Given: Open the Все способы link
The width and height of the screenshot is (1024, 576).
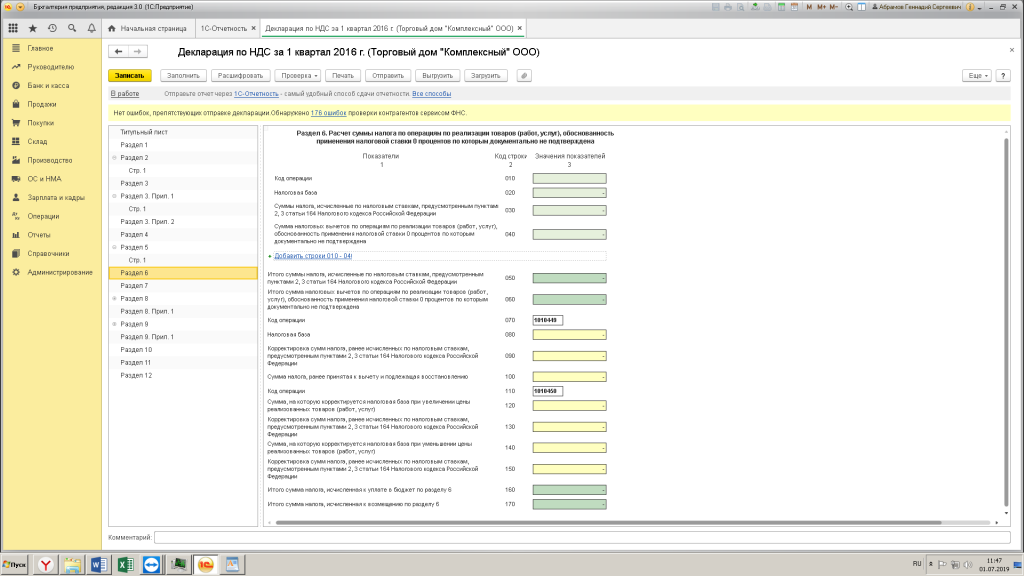Looking at the screenshot, I should (432, 94).
